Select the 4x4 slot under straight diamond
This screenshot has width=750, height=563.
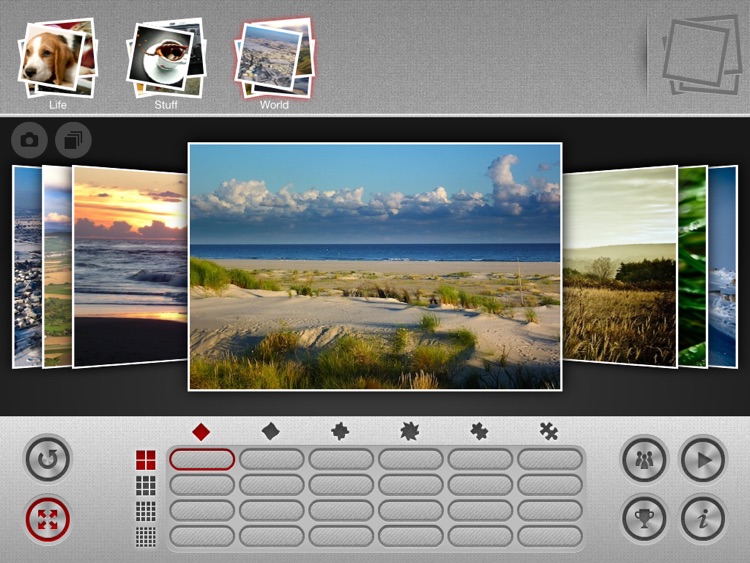pos(202,511)
